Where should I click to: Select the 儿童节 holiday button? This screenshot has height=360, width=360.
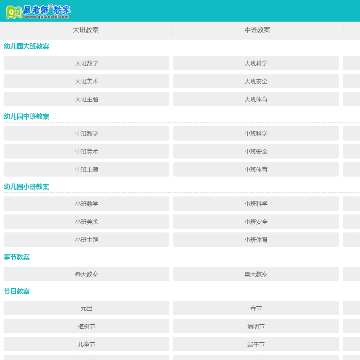click(x=86, y=344)
